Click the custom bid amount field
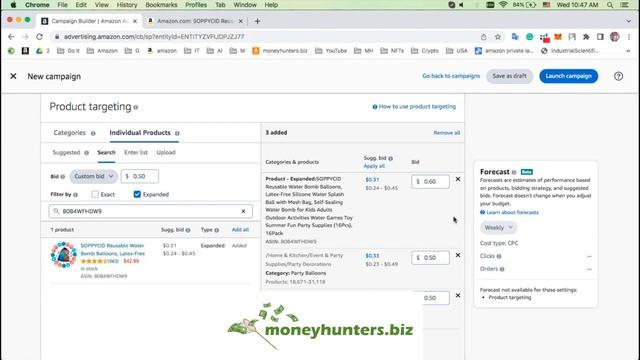640x360 pixels. (140, 176)
